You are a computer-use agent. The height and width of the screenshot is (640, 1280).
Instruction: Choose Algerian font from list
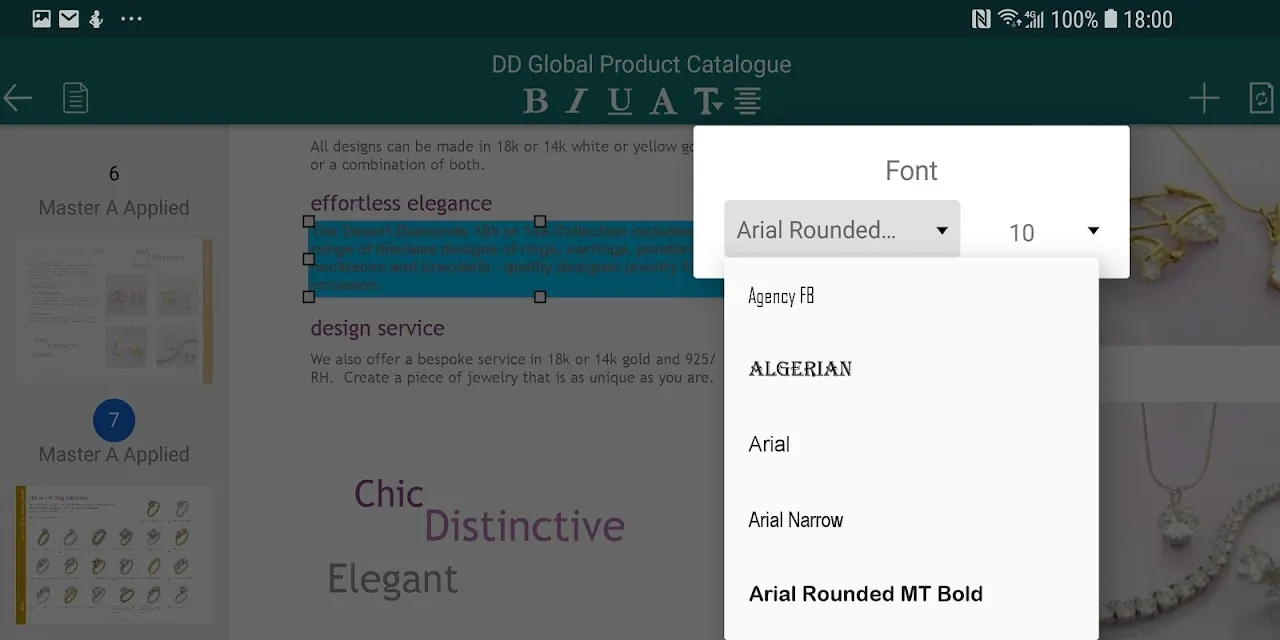[800, 369]
